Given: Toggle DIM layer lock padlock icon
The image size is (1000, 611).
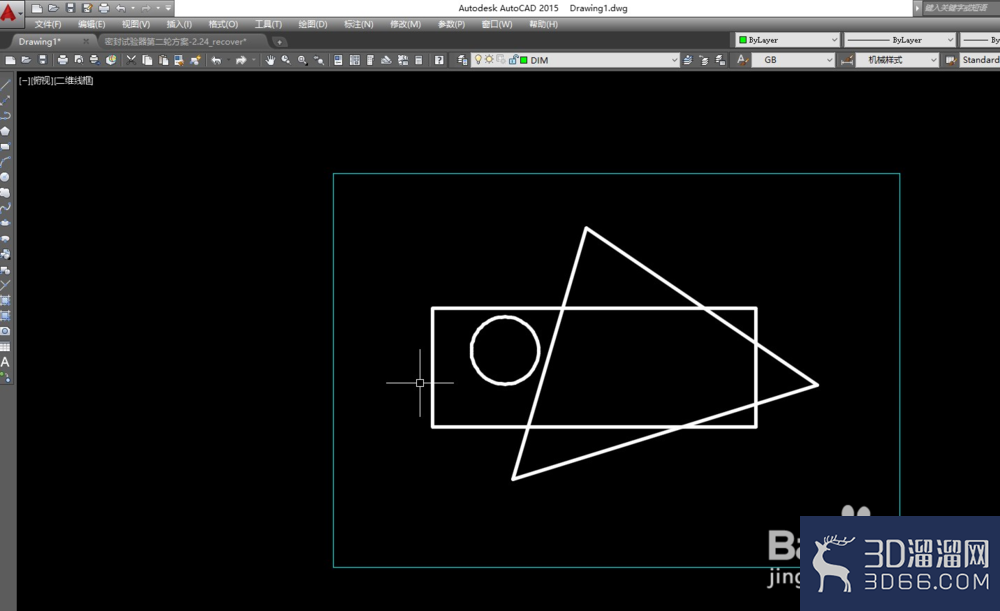Looking at the screenshot, I should (513, 60).
